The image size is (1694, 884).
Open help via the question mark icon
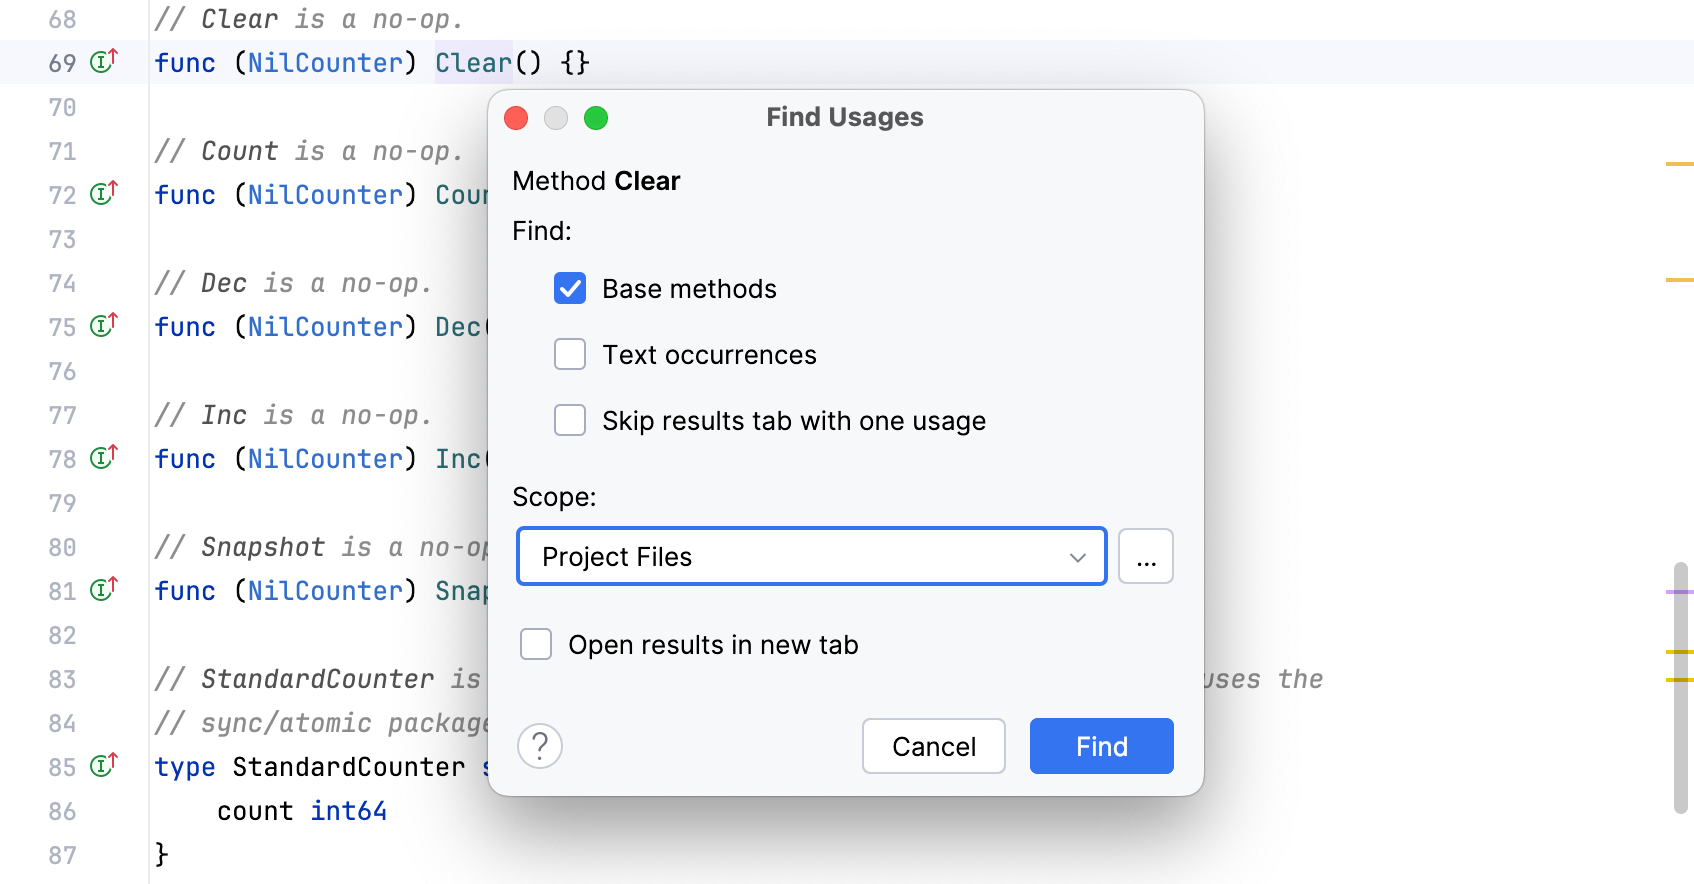[540, 746]
